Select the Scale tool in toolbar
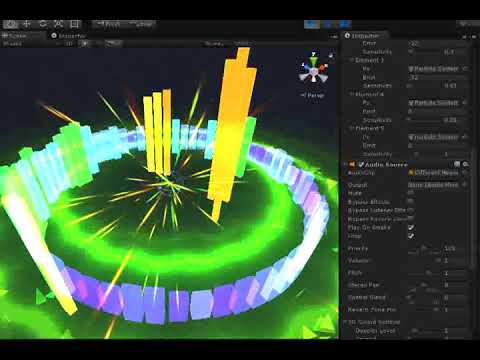Screen dimensions: 480x360 58,24
